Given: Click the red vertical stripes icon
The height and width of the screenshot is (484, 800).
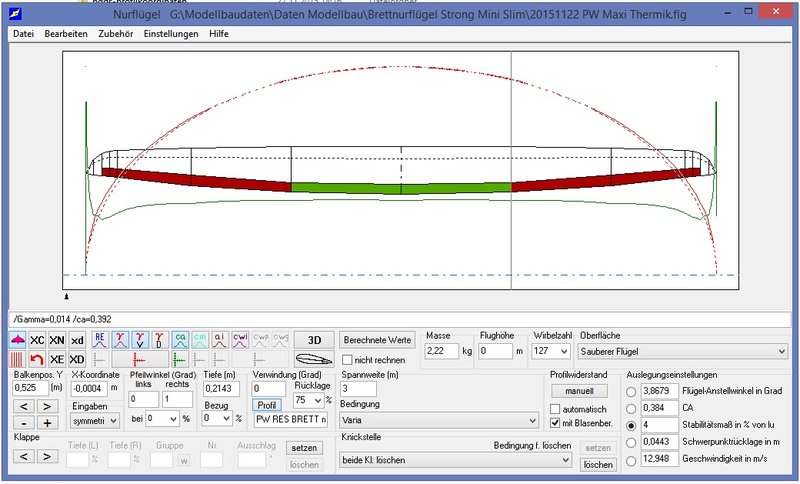Looking at the screenshot, I should pyautogui.click(x=18, y=359).
